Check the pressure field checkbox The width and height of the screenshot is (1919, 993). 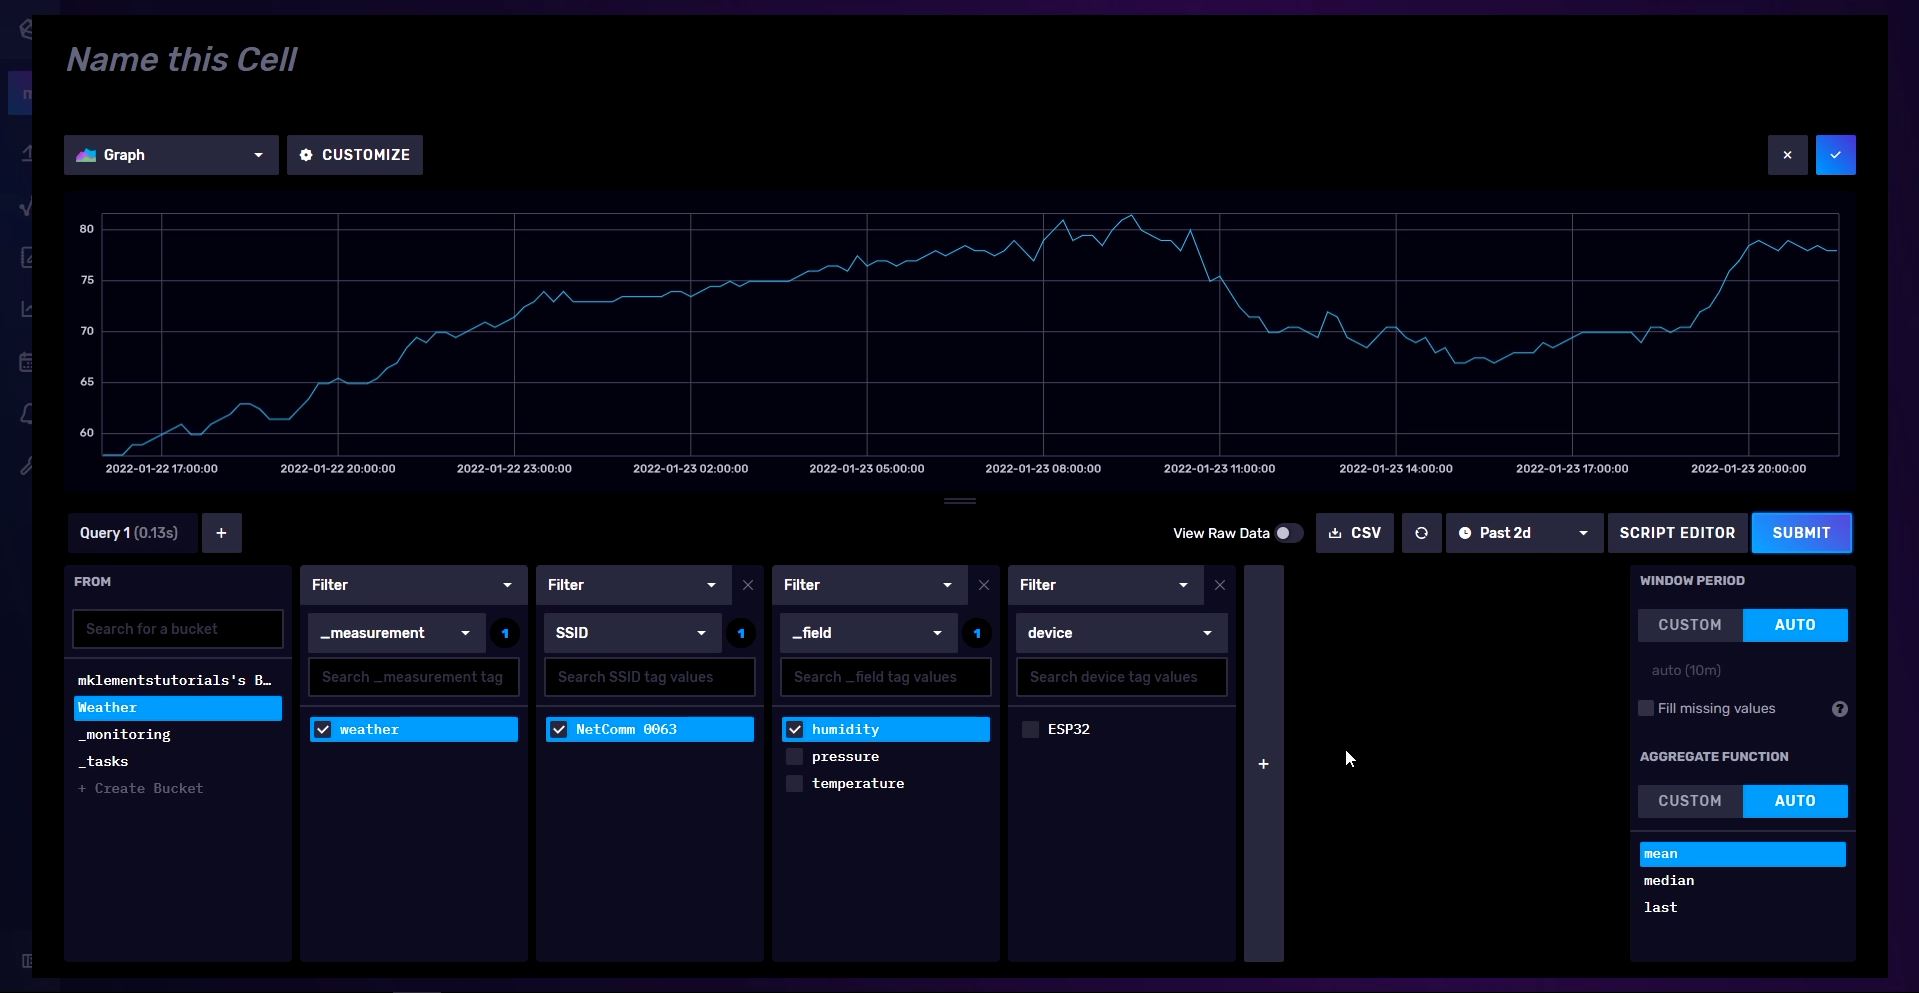coord(795,757)
